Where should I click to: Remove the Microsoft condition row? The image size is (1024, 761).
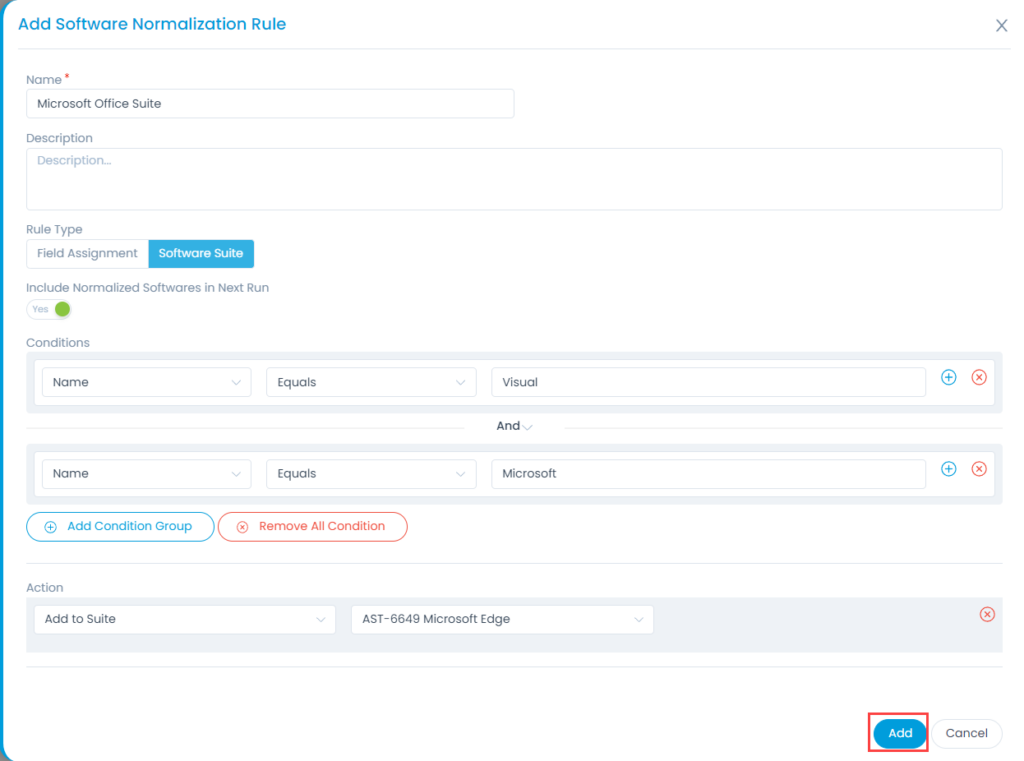978,469
